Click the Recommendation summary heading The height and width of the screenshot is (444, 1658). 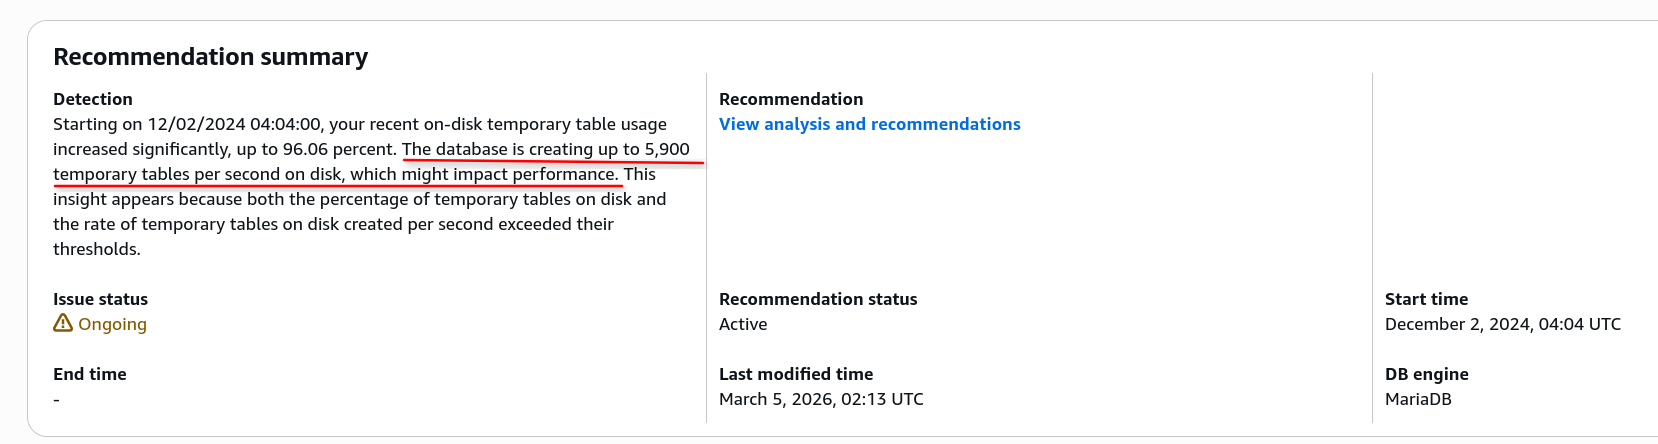coord(210,57)
